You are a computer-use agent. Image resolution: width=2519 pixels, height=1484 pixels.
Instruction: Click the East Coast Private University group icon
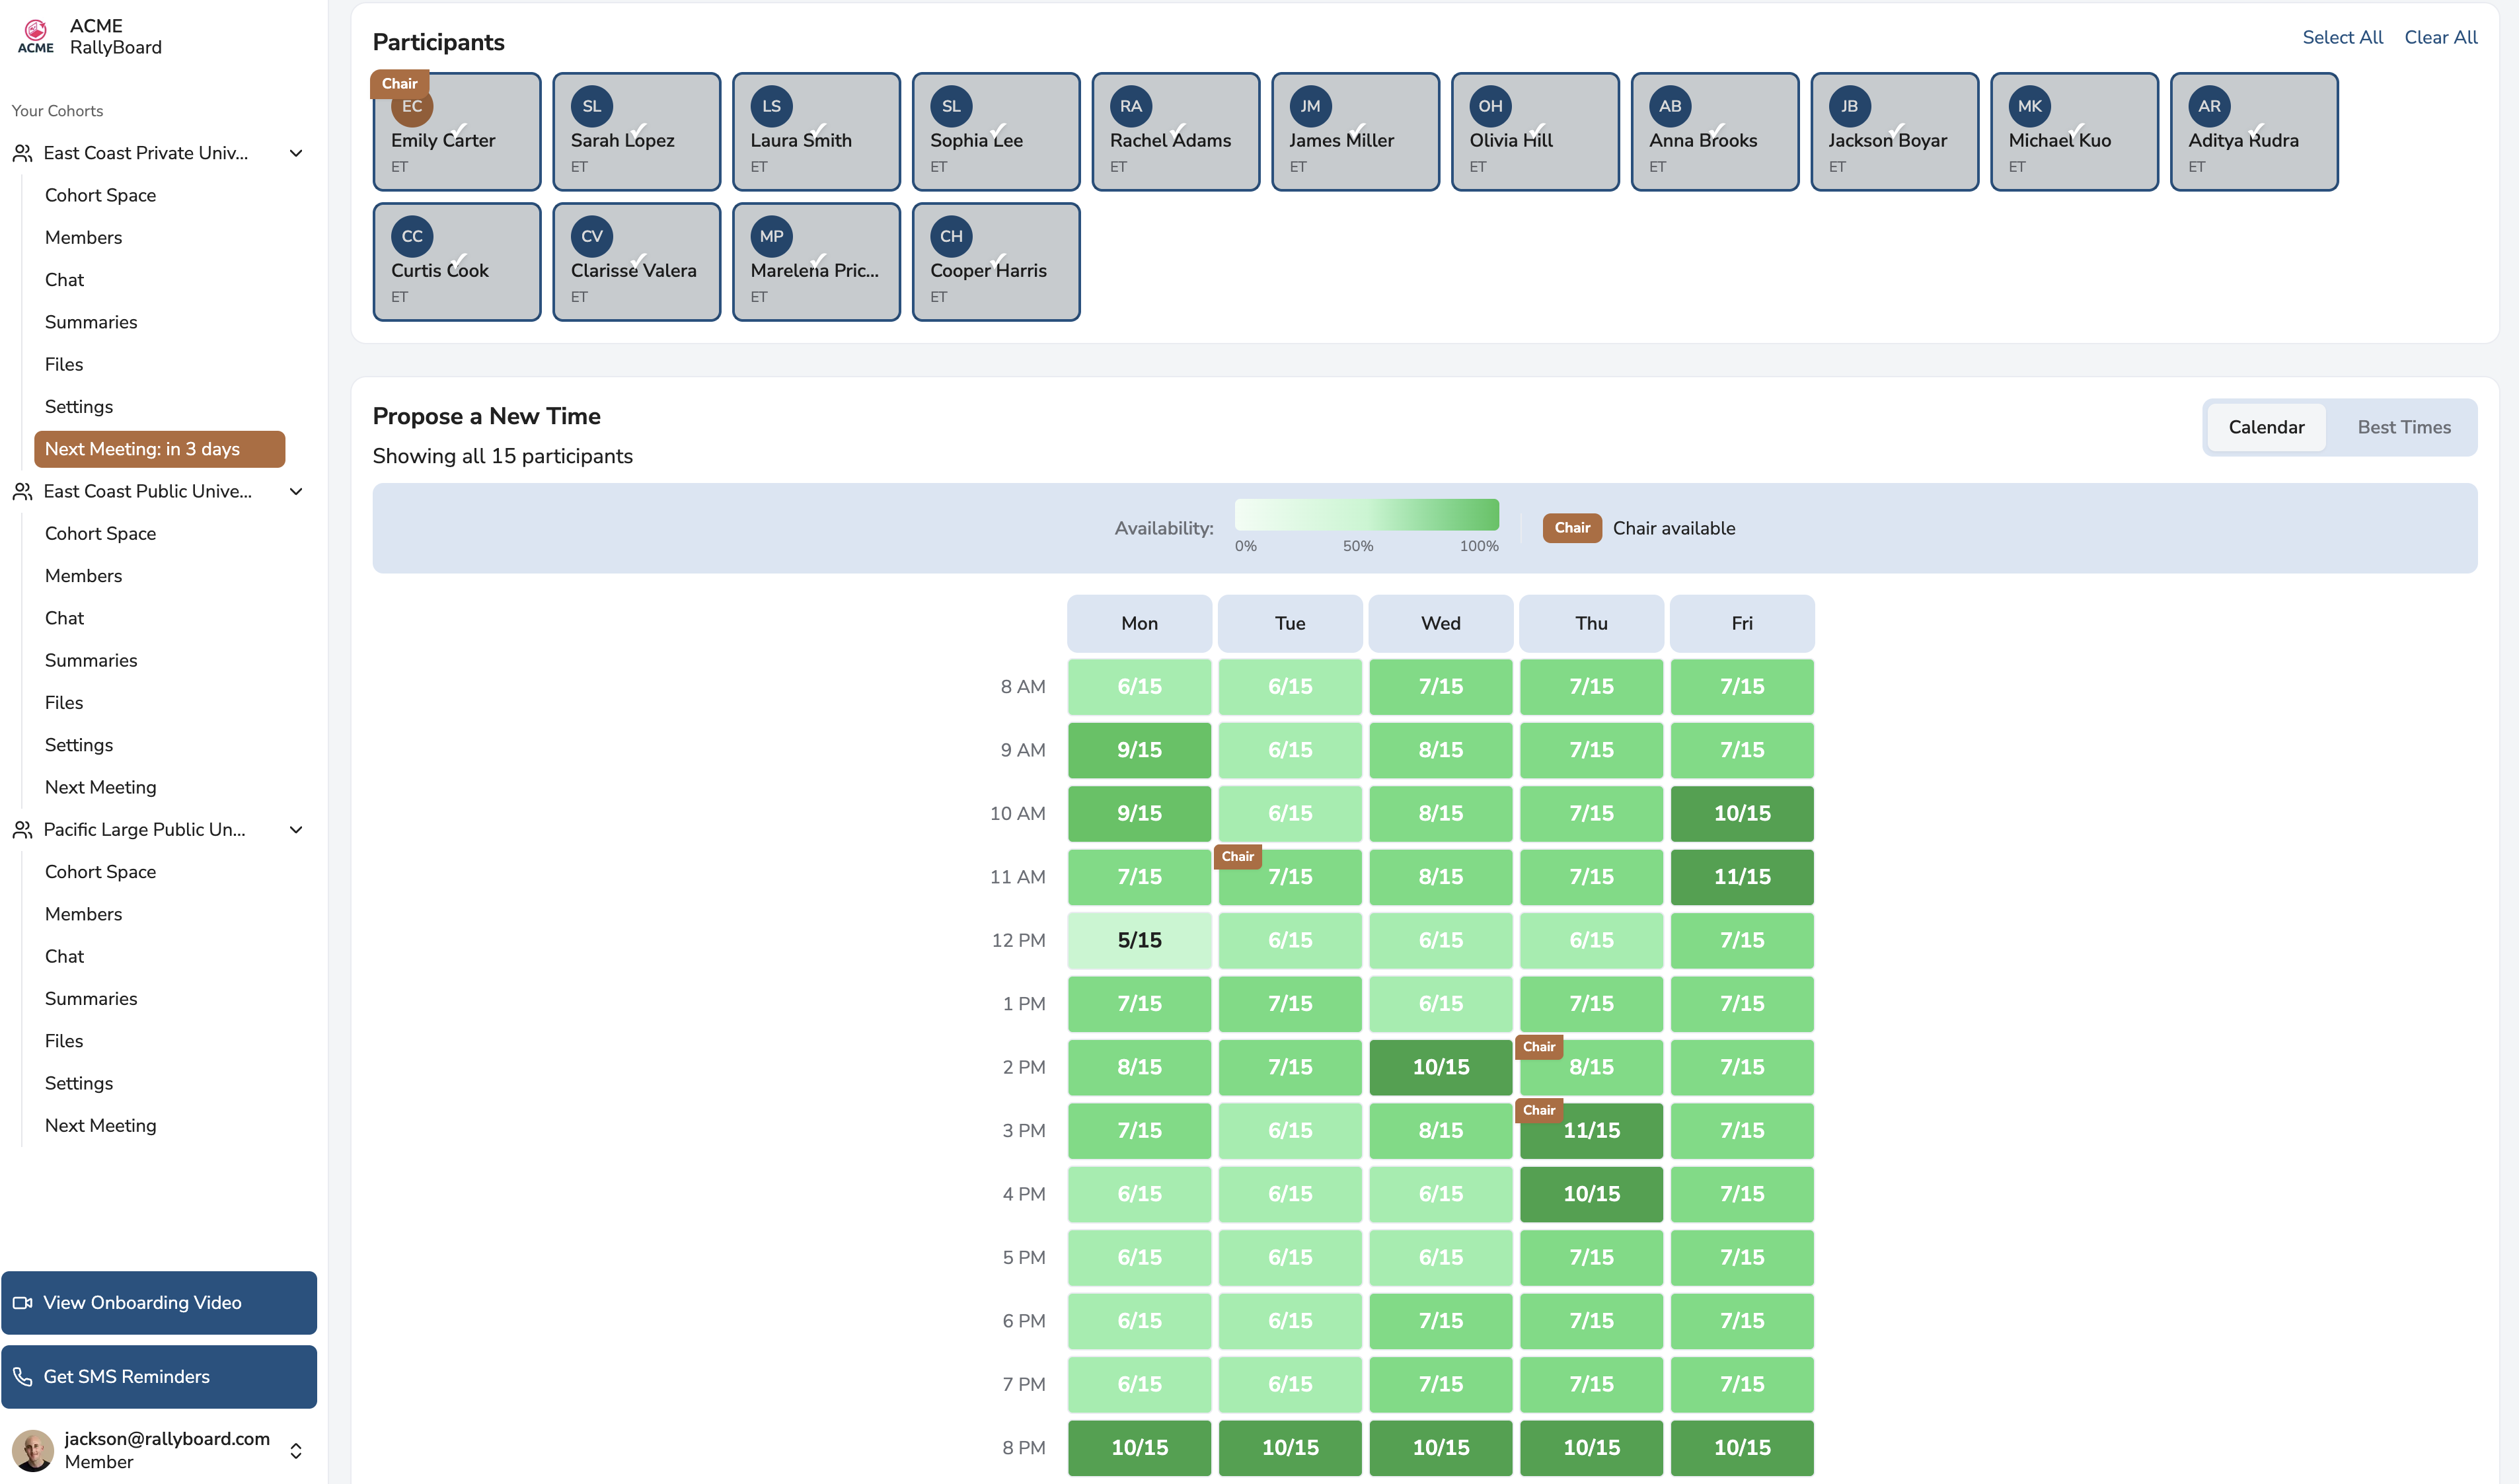22,153
